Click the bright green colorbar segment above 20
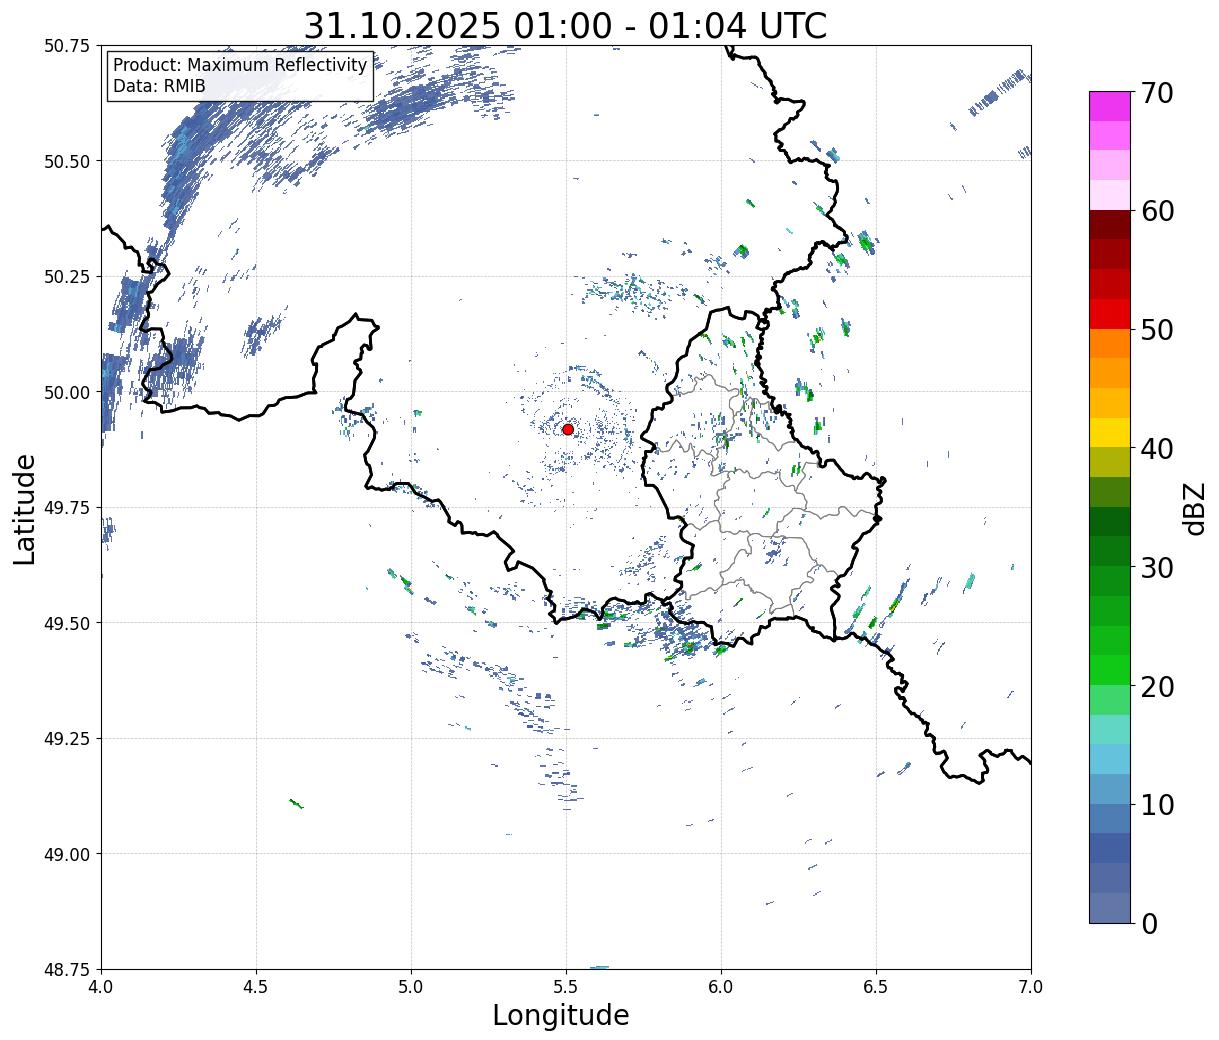Screen dimensions: 1219x1040 (x=1110, y=670)
